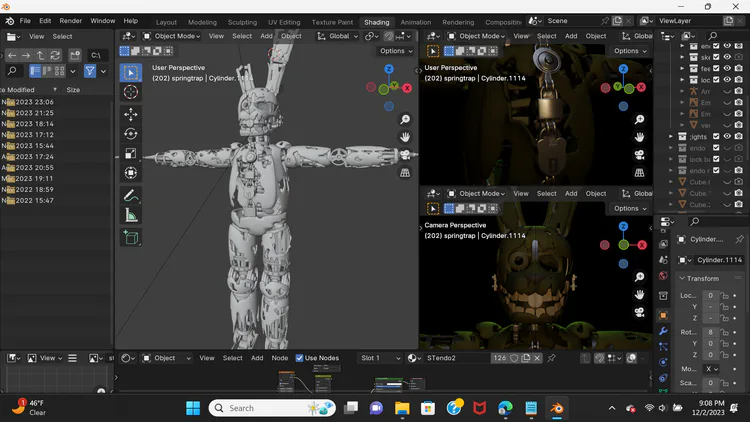The width and height of the screenshot is (750, 422).
Task: Open Windows taskbar Search box
Action: pyautogui.click(x=273, y=408)
